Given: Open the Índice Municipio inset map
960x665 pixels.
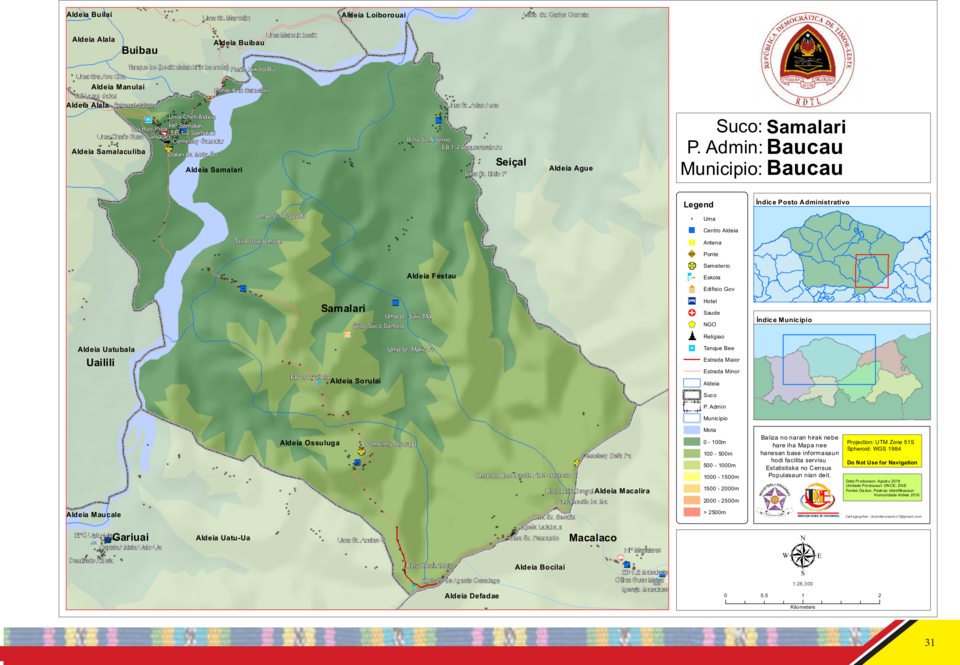Looking at the screenshot, I should (842, 372).
